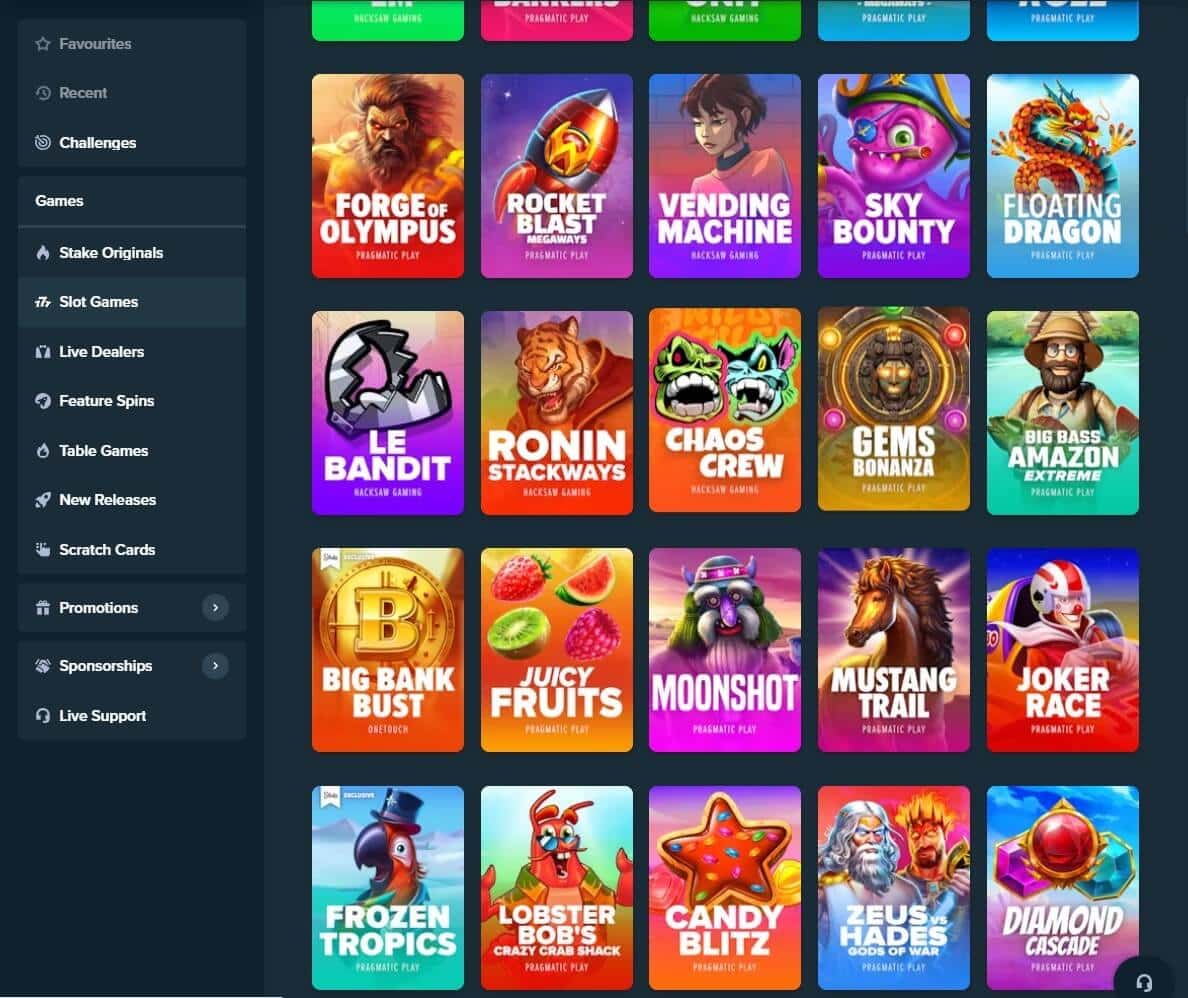This screenshot has height=998, width=1188.
Task: Click the Scratch Cards icon
Action: tap(42, 549)
